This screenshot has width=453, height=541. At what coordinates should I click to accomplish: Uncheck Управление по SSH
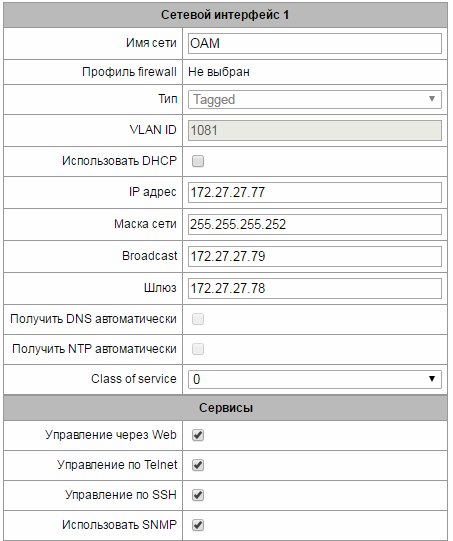pyautogui.click(x=198, y=495)
